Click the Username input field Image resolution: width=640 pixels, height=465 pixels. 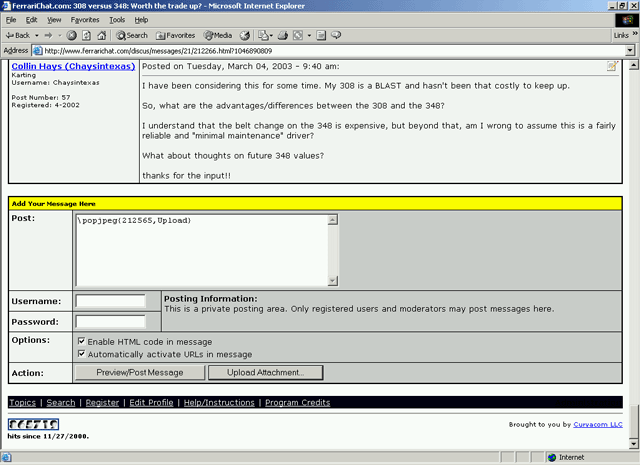pyautogui.click(x=110, y=301)
